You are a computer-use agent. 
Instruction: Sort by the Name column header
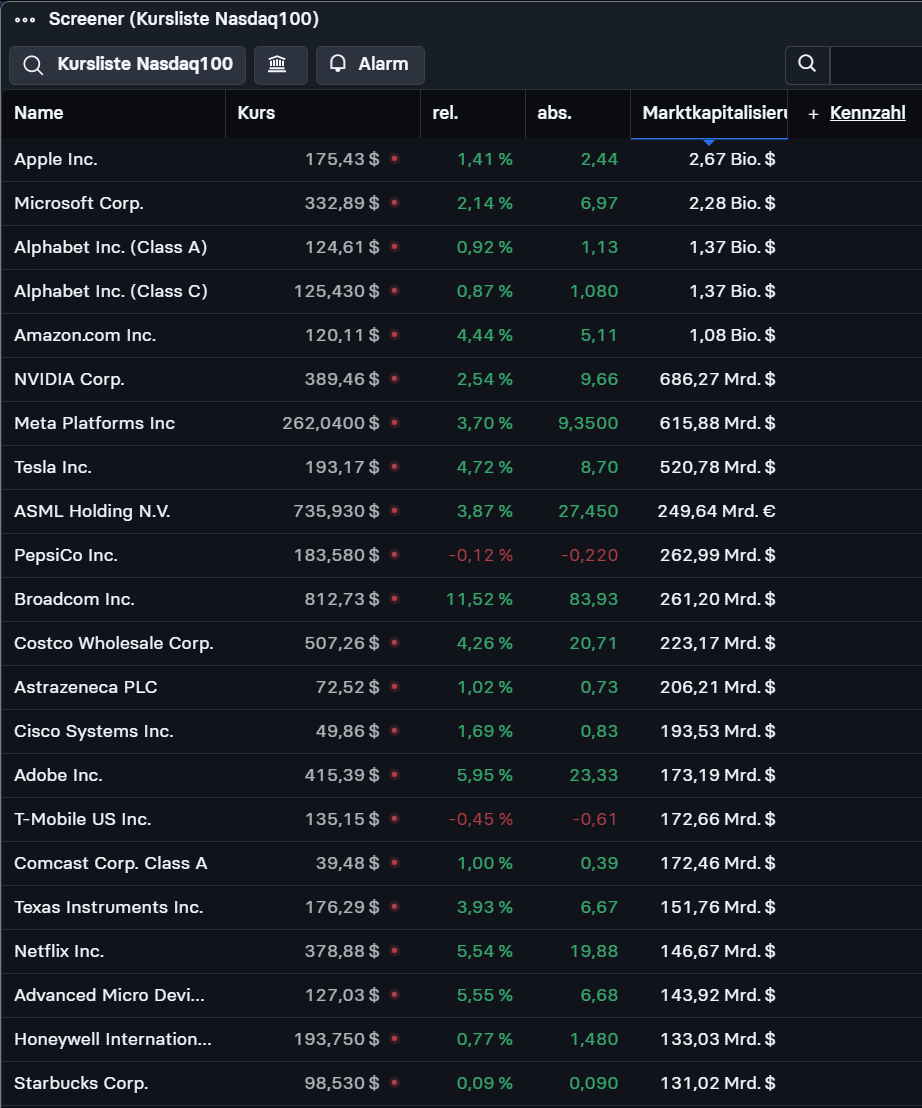[x=39, y=113]
